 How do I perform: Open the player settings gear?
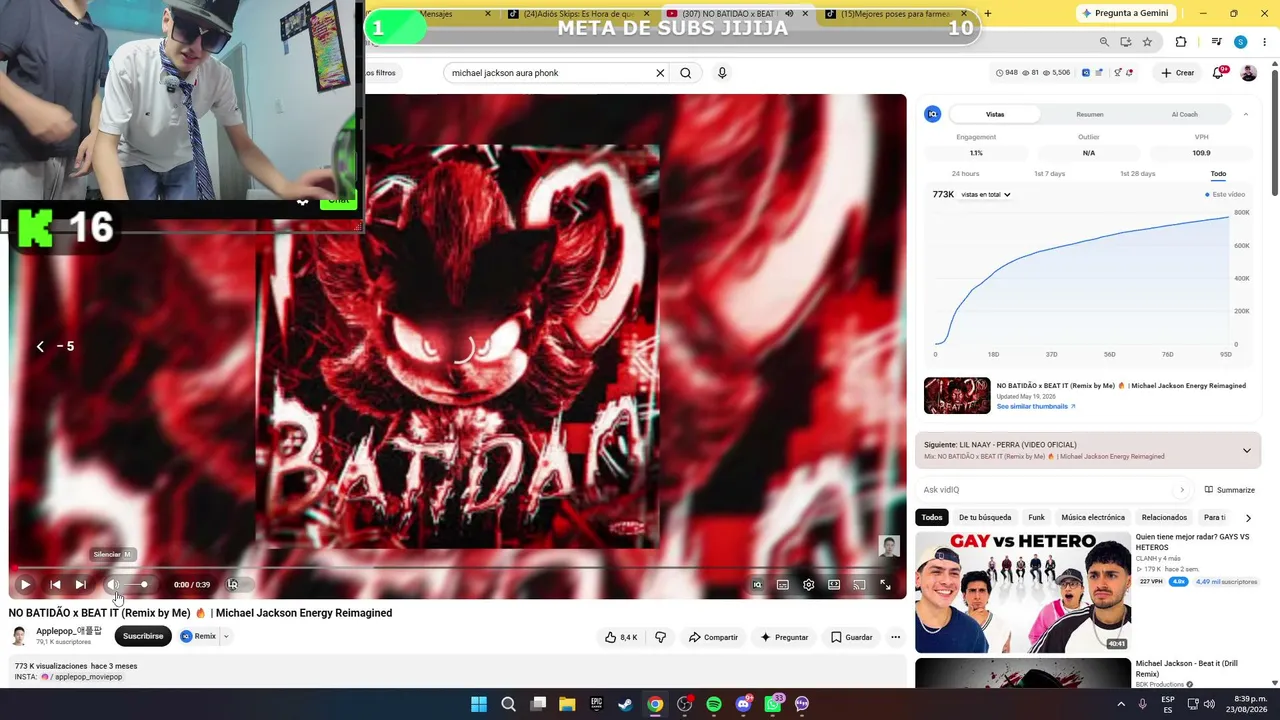pyautogui.click(x=808, y=585)
